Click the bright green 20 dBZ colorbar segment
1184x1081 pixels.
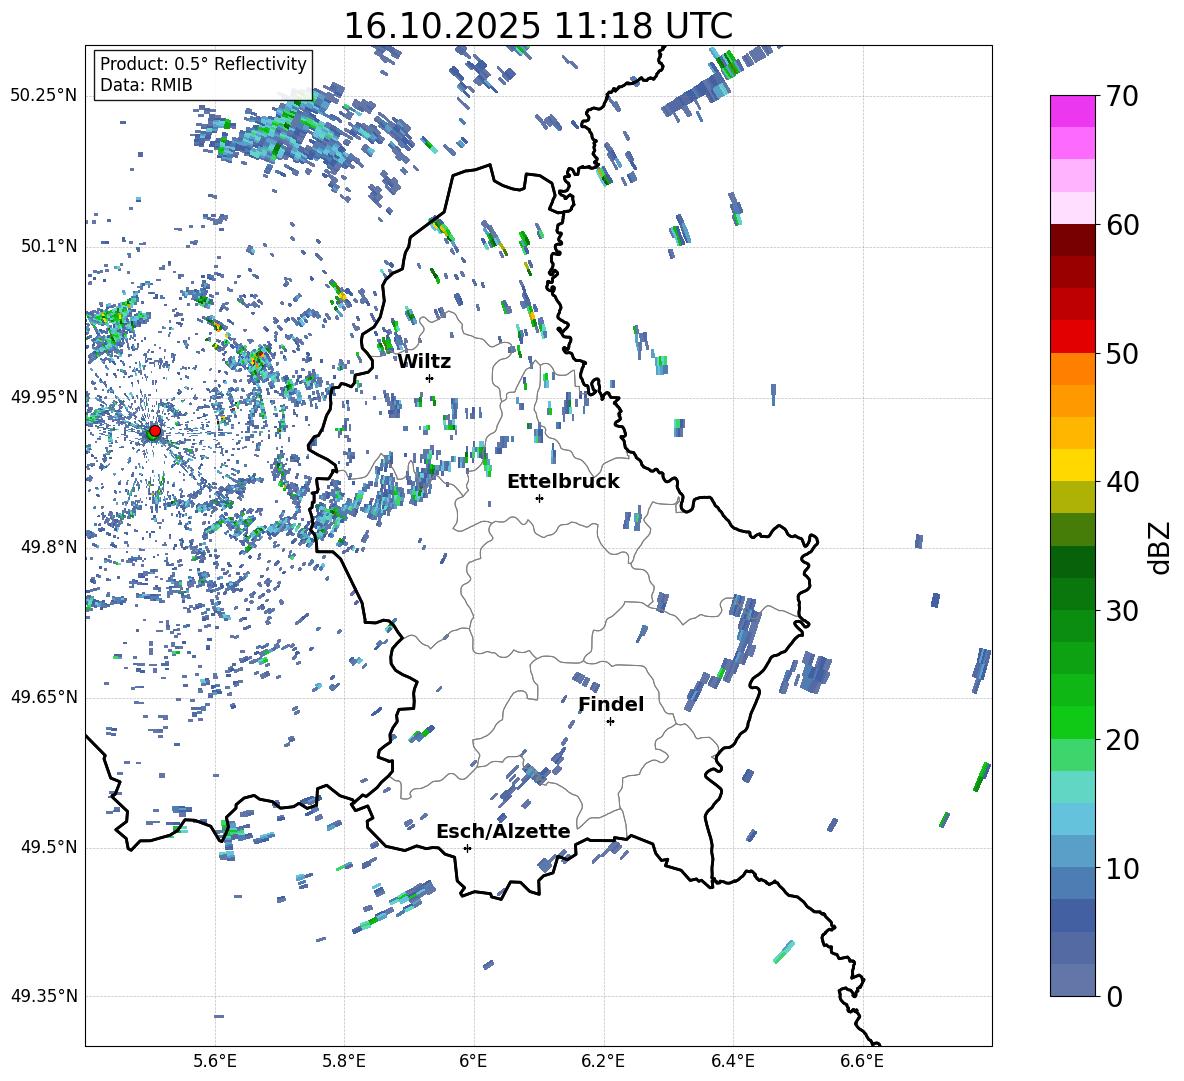(1073, 722)
